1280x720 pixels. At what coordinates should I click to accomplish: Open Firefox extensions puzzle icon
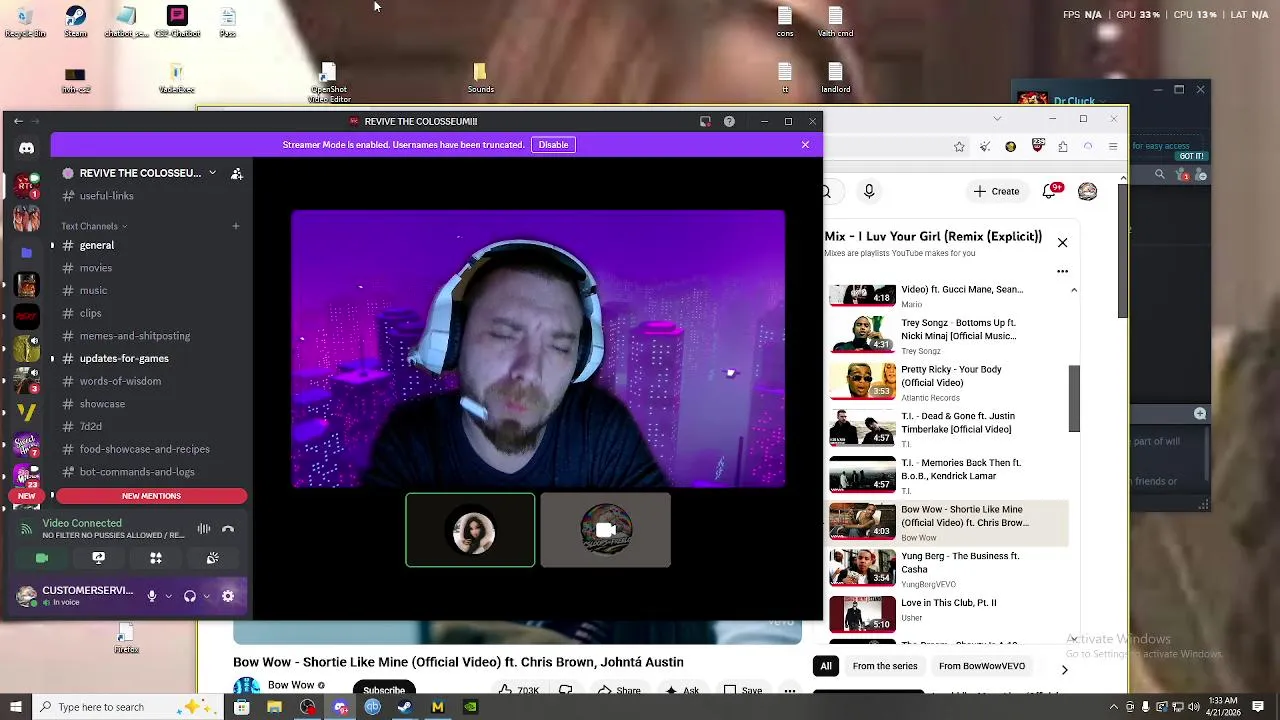click(x=1062, y=147)
